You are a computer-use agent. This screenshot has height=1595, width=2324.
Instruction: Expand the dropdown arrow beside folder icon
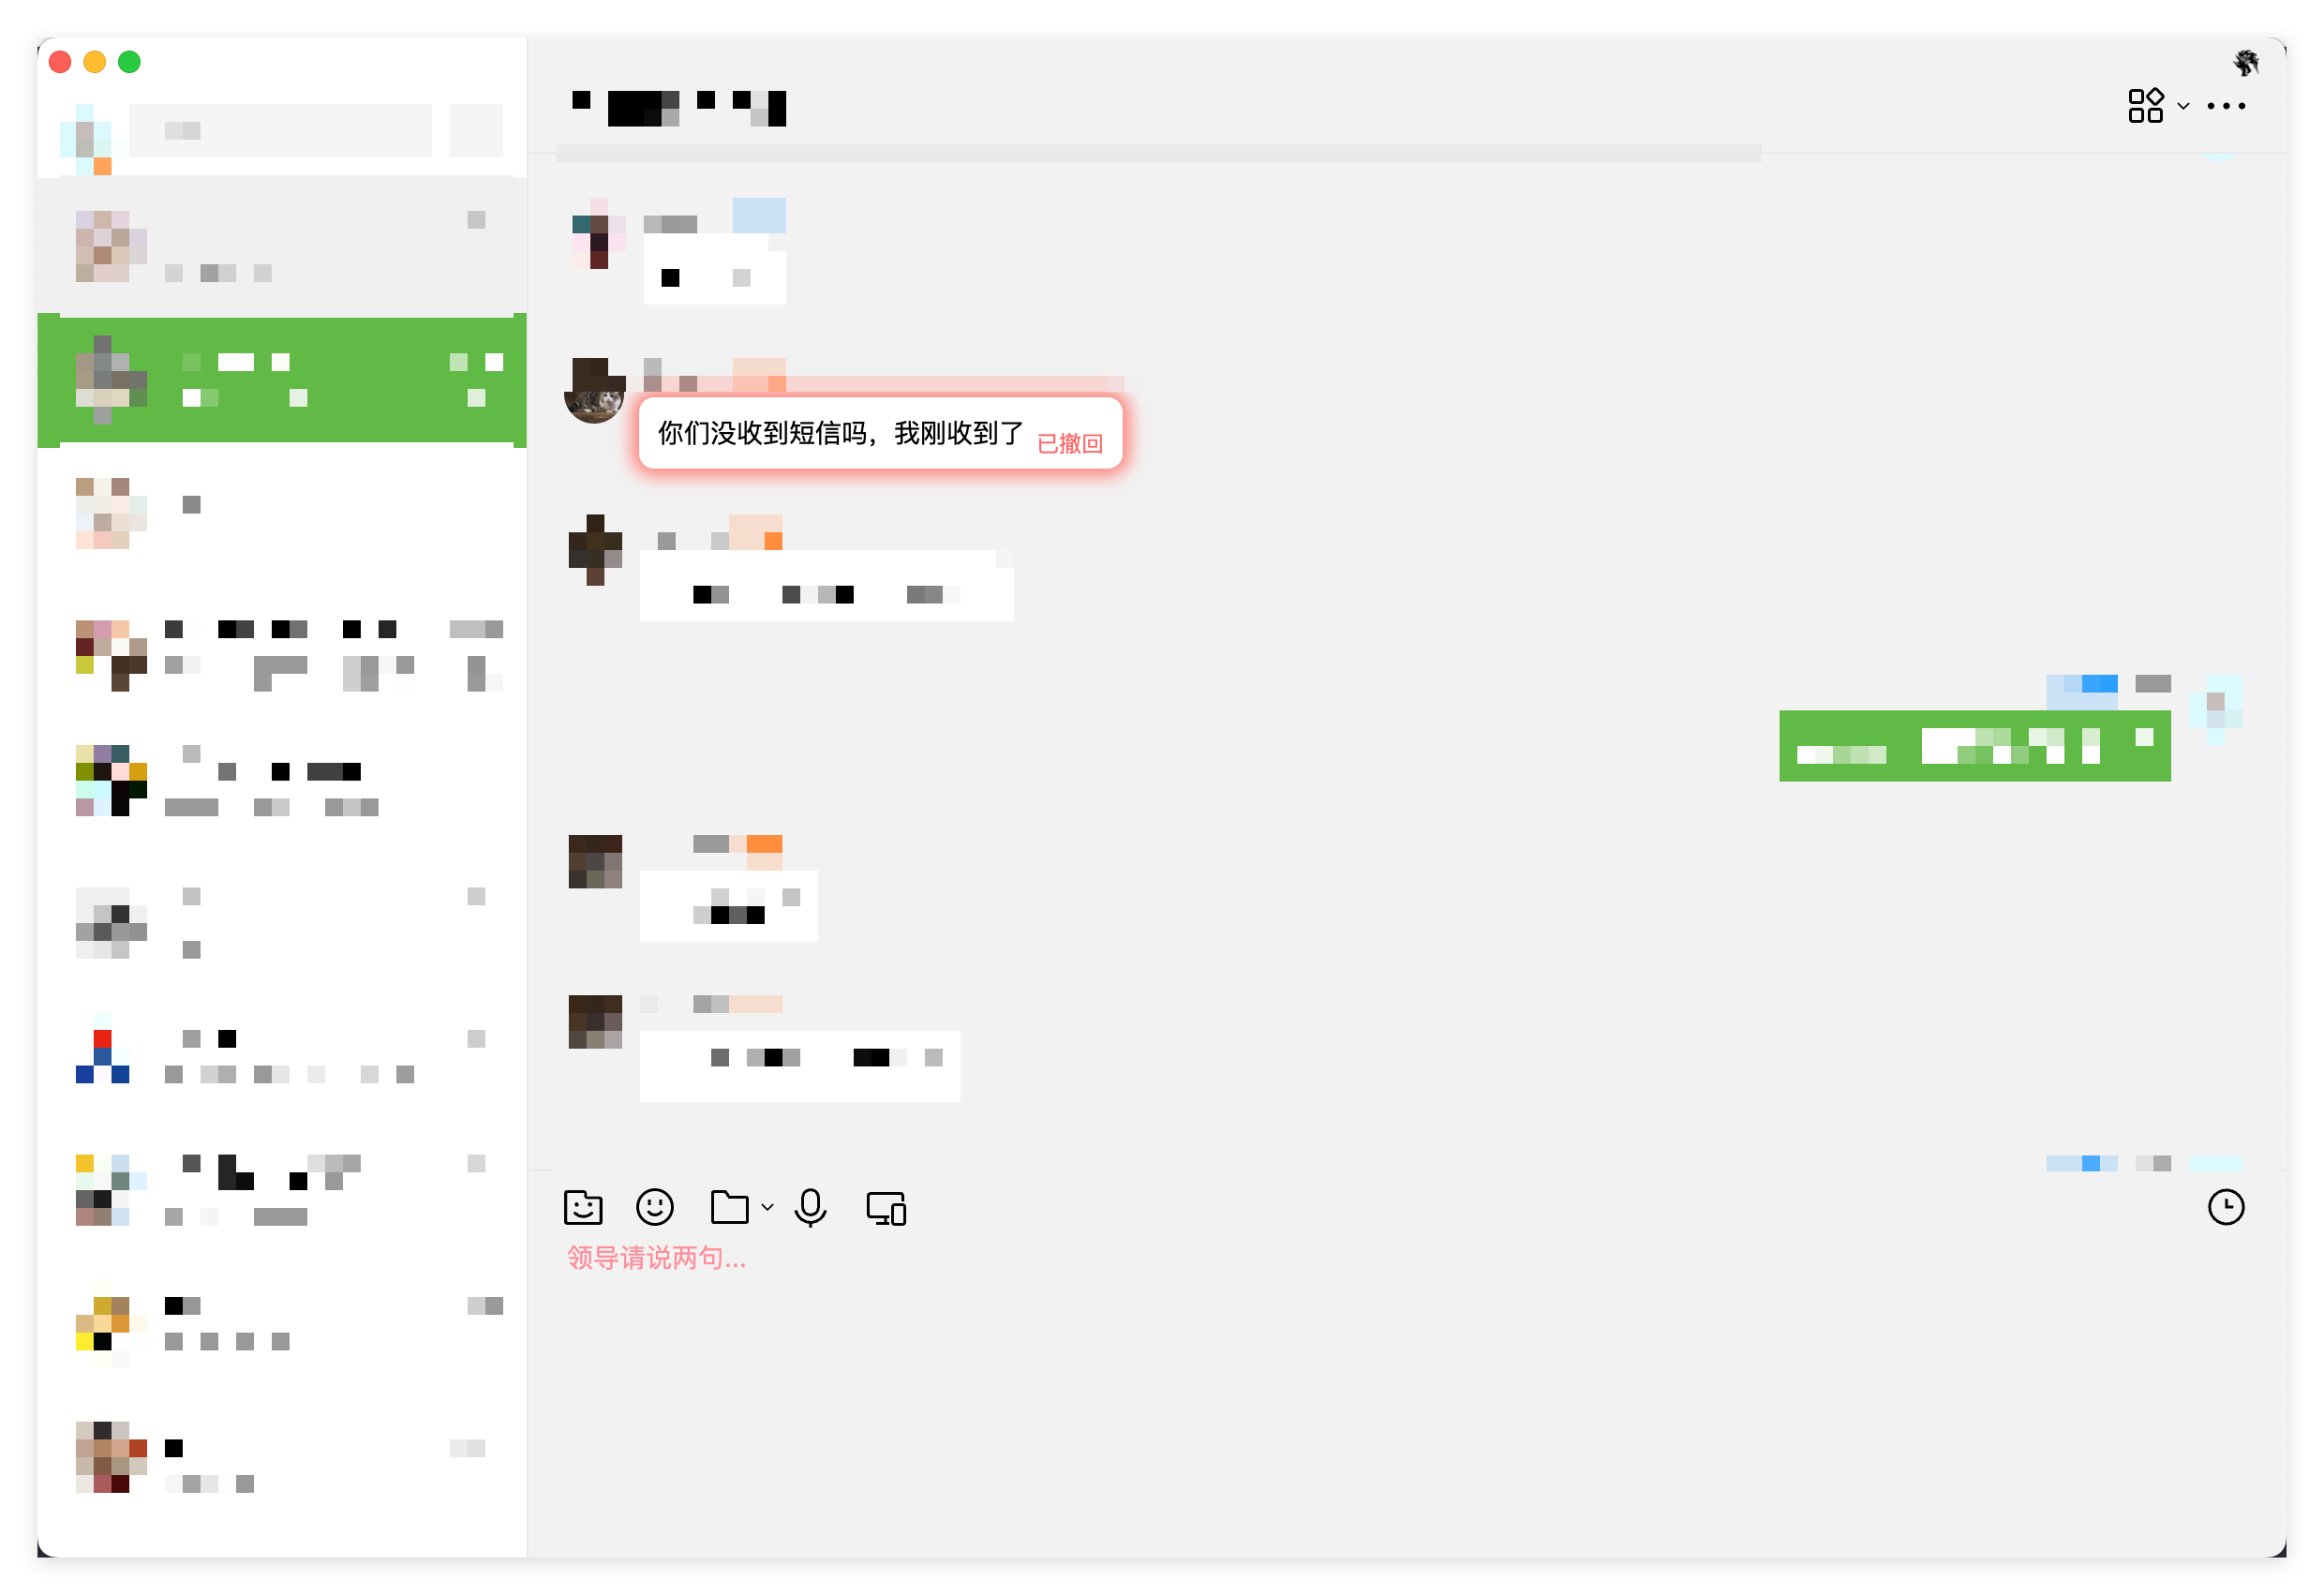click(x=768, y=1208)
